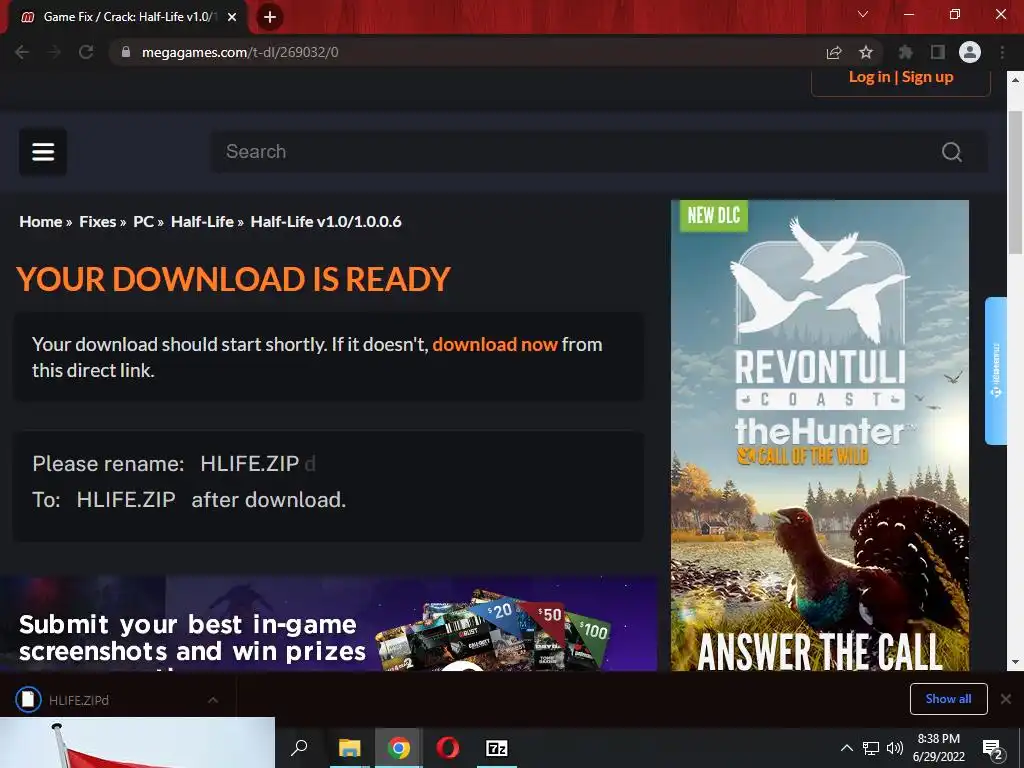Close the Game Fix / Crack tab
Viewport: 1024px width, 768px height.
(x=232, y=17)
